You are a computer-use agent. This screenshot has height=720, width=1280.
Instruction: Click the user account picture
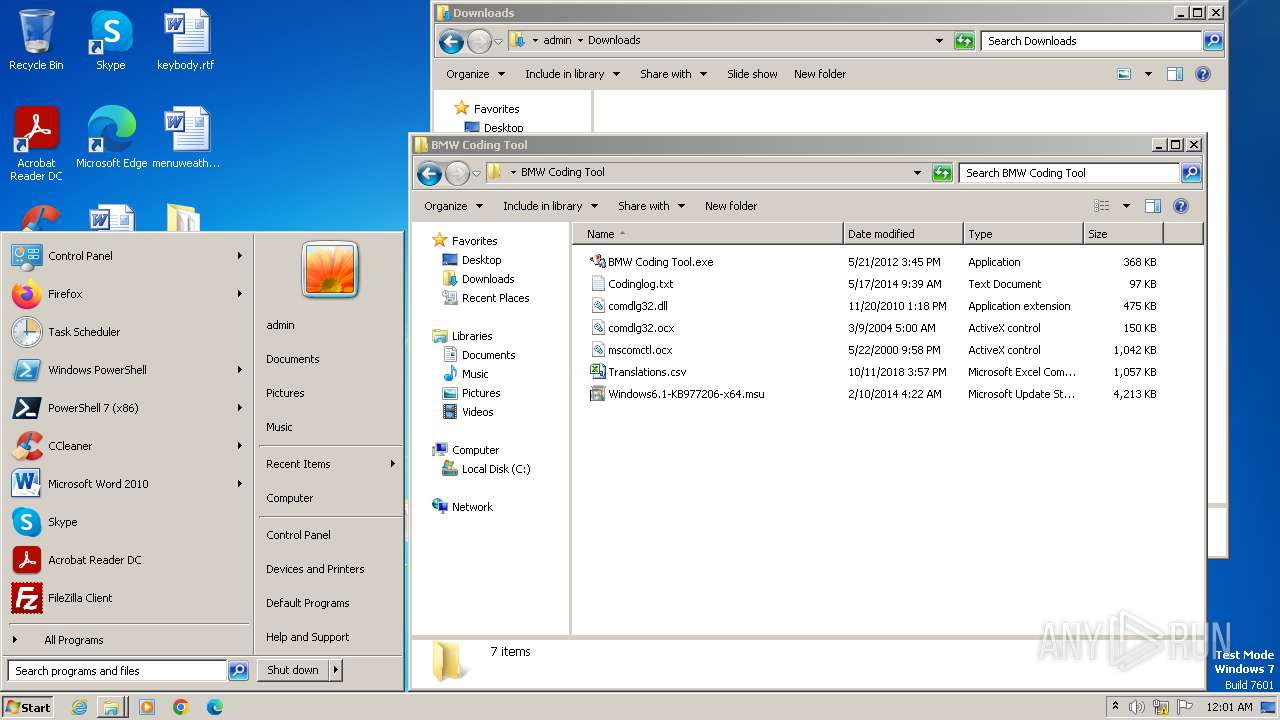[330, 269]
